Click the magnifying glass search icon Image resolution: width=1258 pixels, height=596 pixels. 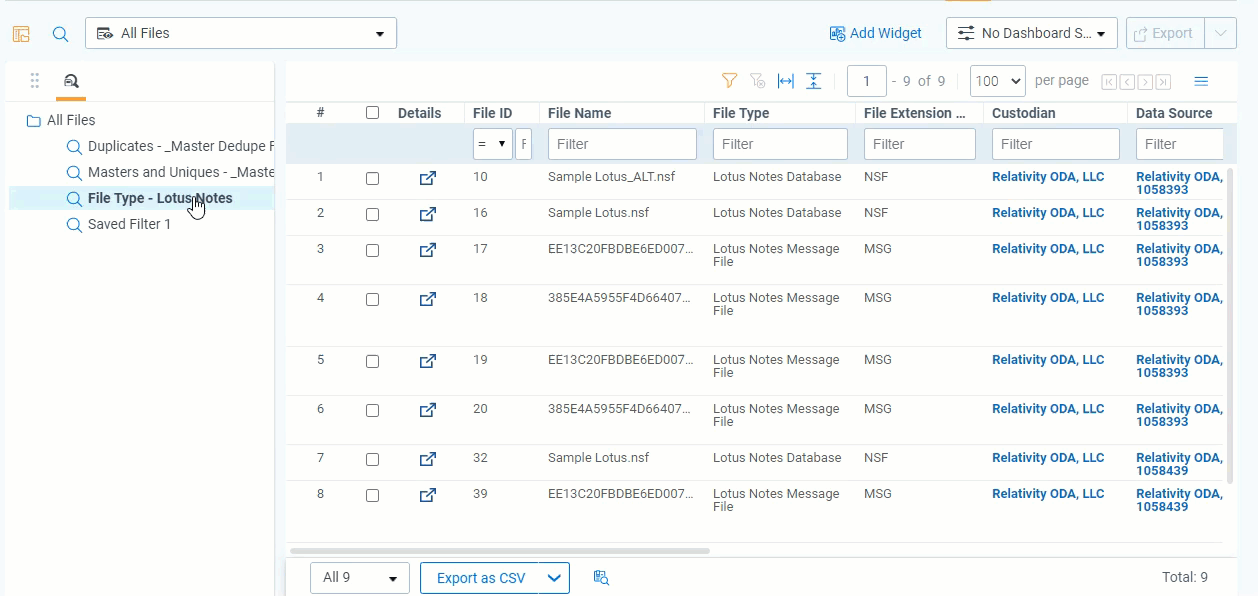[60, 34]
